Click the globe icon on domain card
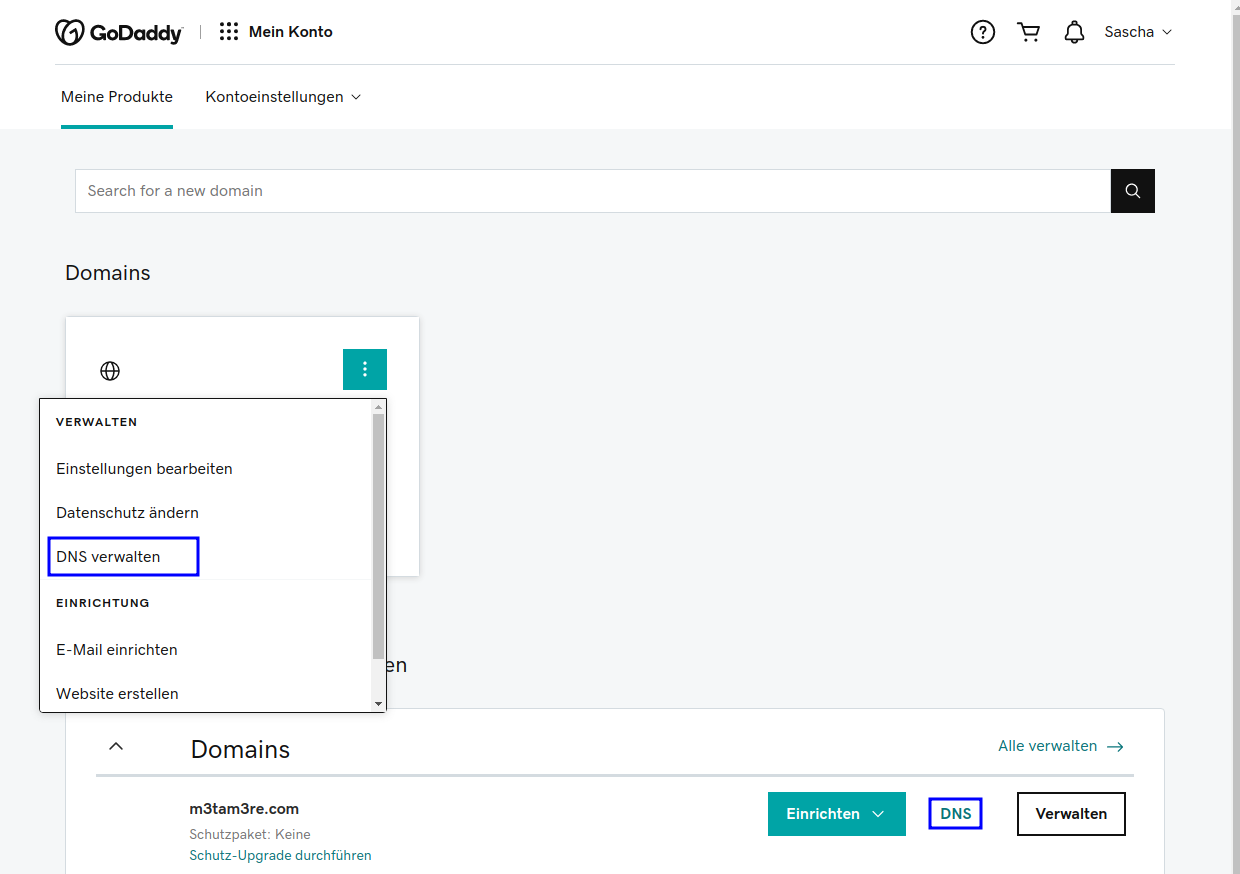This screenshot has width=1240, height=874. (110, 371)
